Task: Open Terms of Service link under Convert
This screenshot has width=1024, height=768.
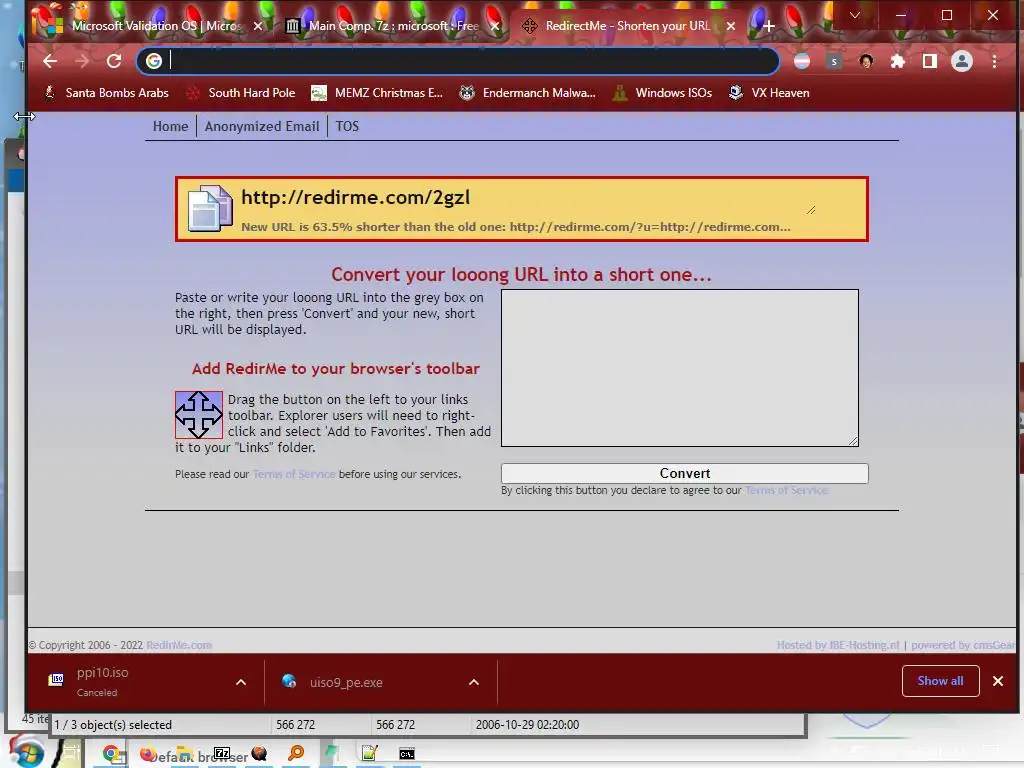Action: 786,490
